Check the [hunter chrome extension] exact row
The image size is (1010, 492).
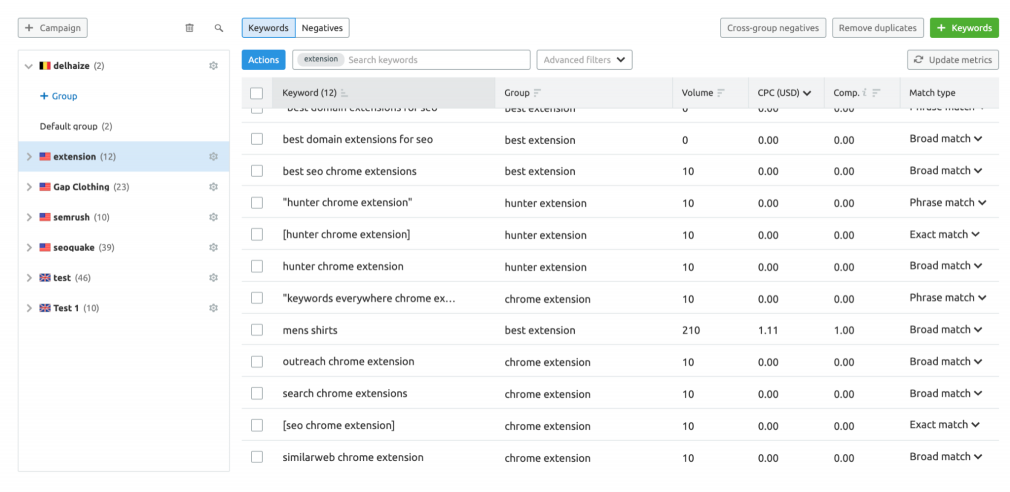257,234
